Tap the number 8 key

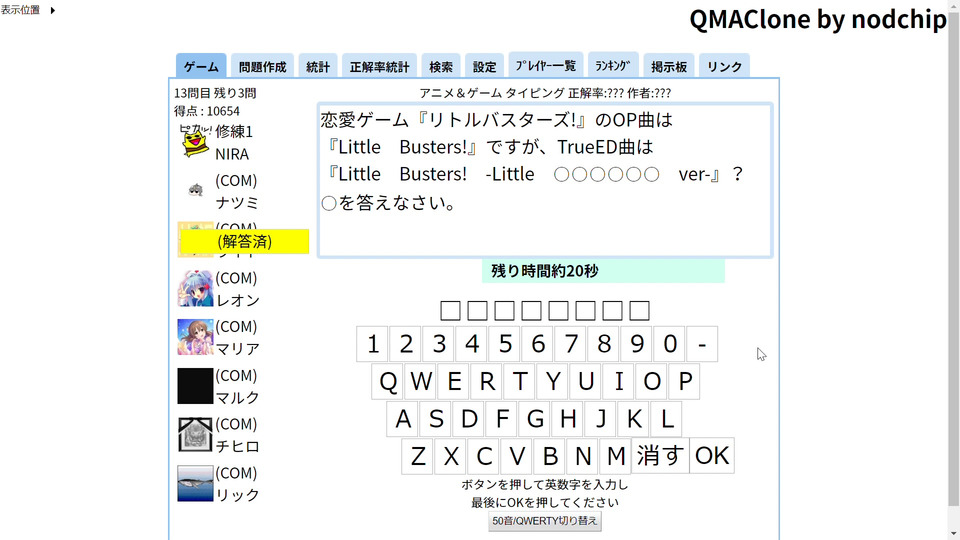click(604, 344)
